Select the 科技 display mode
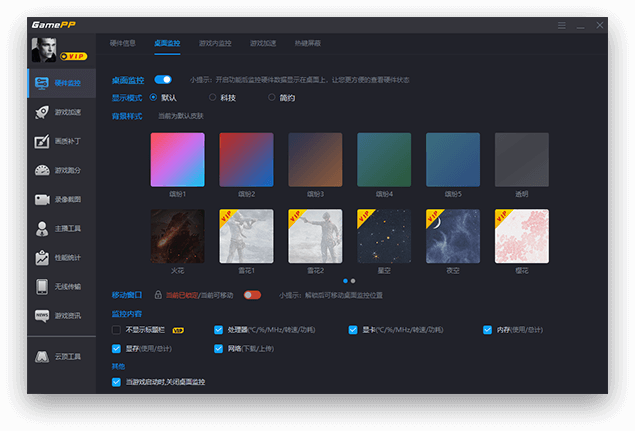Image resolution: width=635 pixels, height=431 pixels. 213,97
